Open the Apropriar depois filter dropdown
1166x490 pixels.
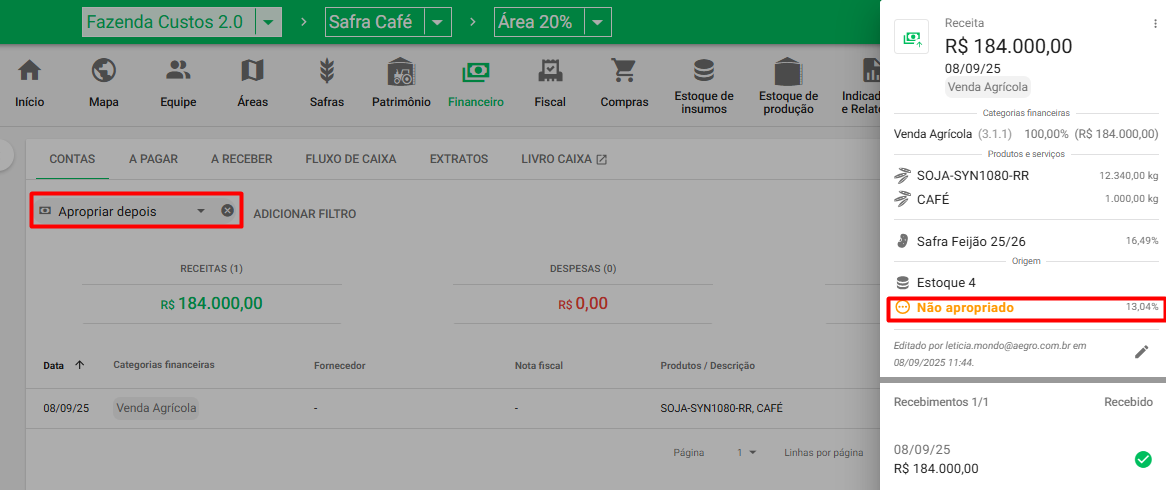(x=200, y=211)
